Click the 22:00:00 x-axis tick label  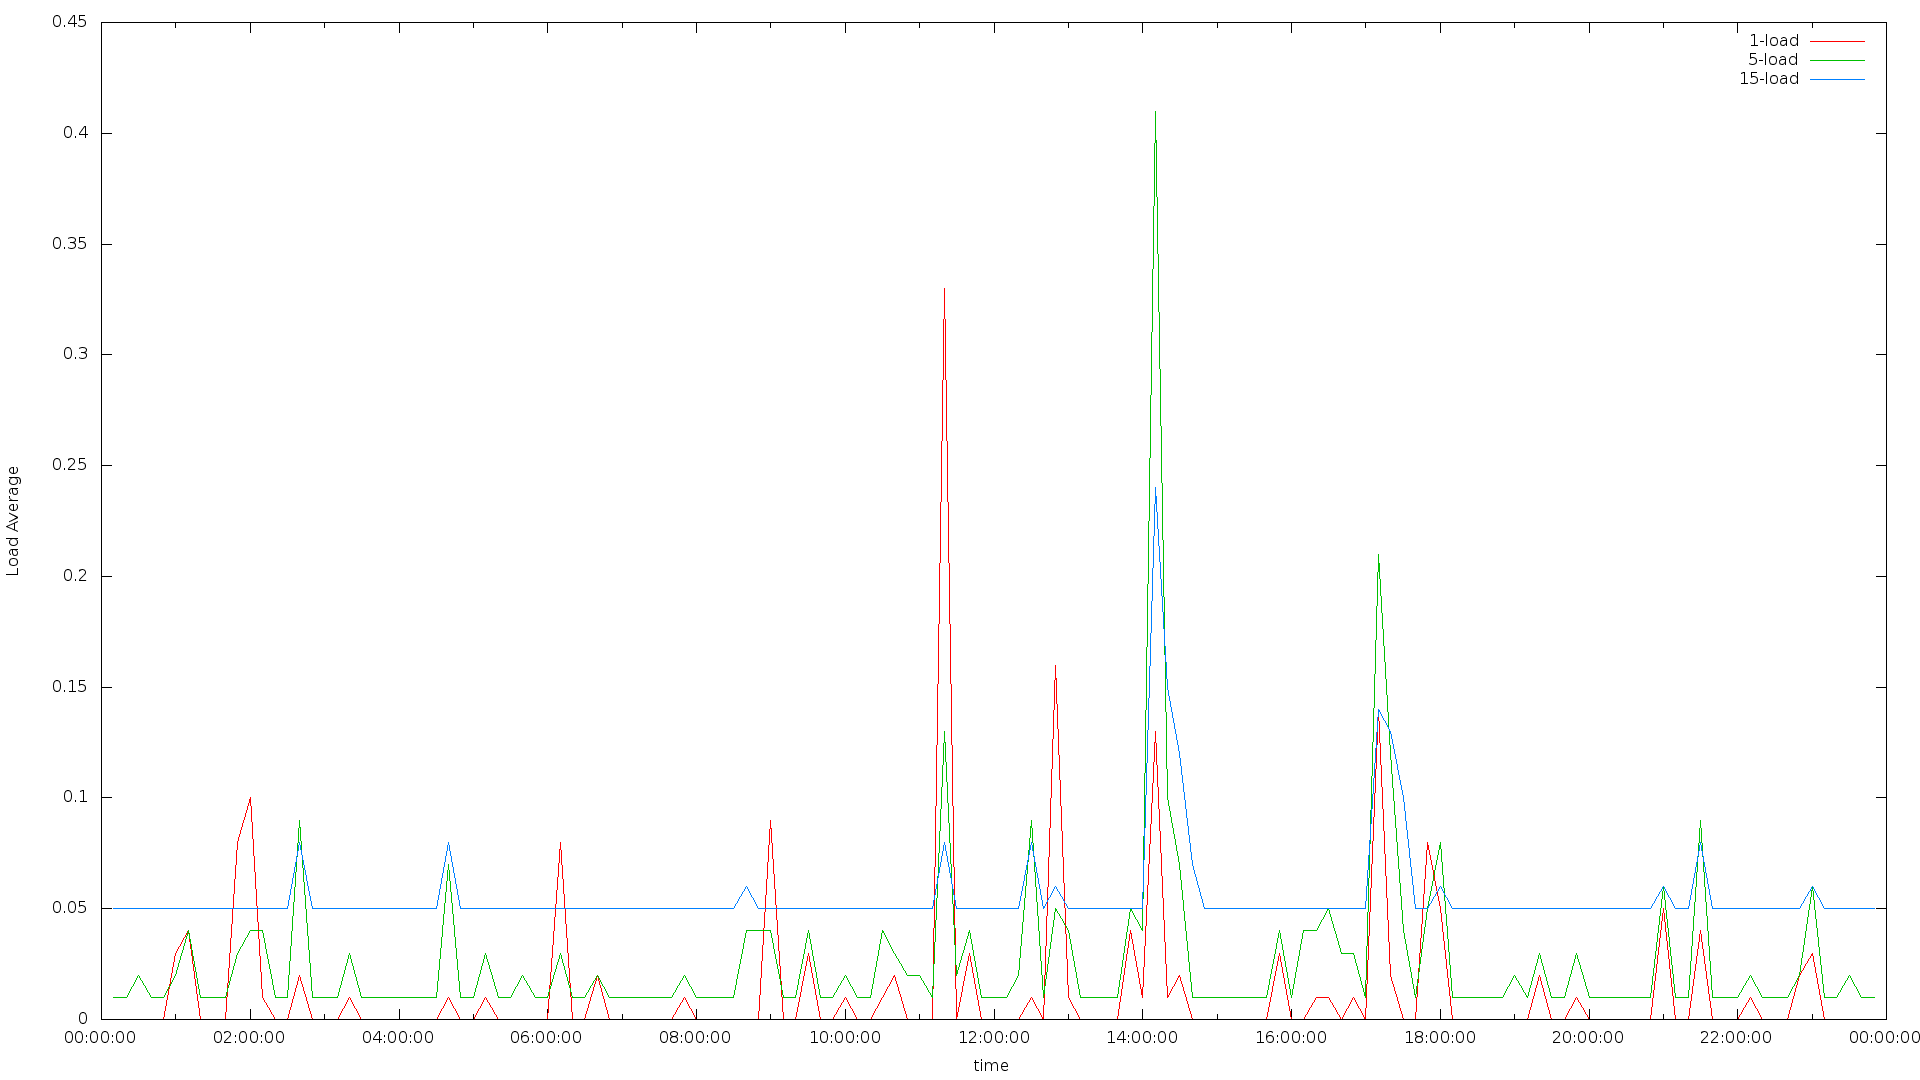[x=1736, y=1038]
